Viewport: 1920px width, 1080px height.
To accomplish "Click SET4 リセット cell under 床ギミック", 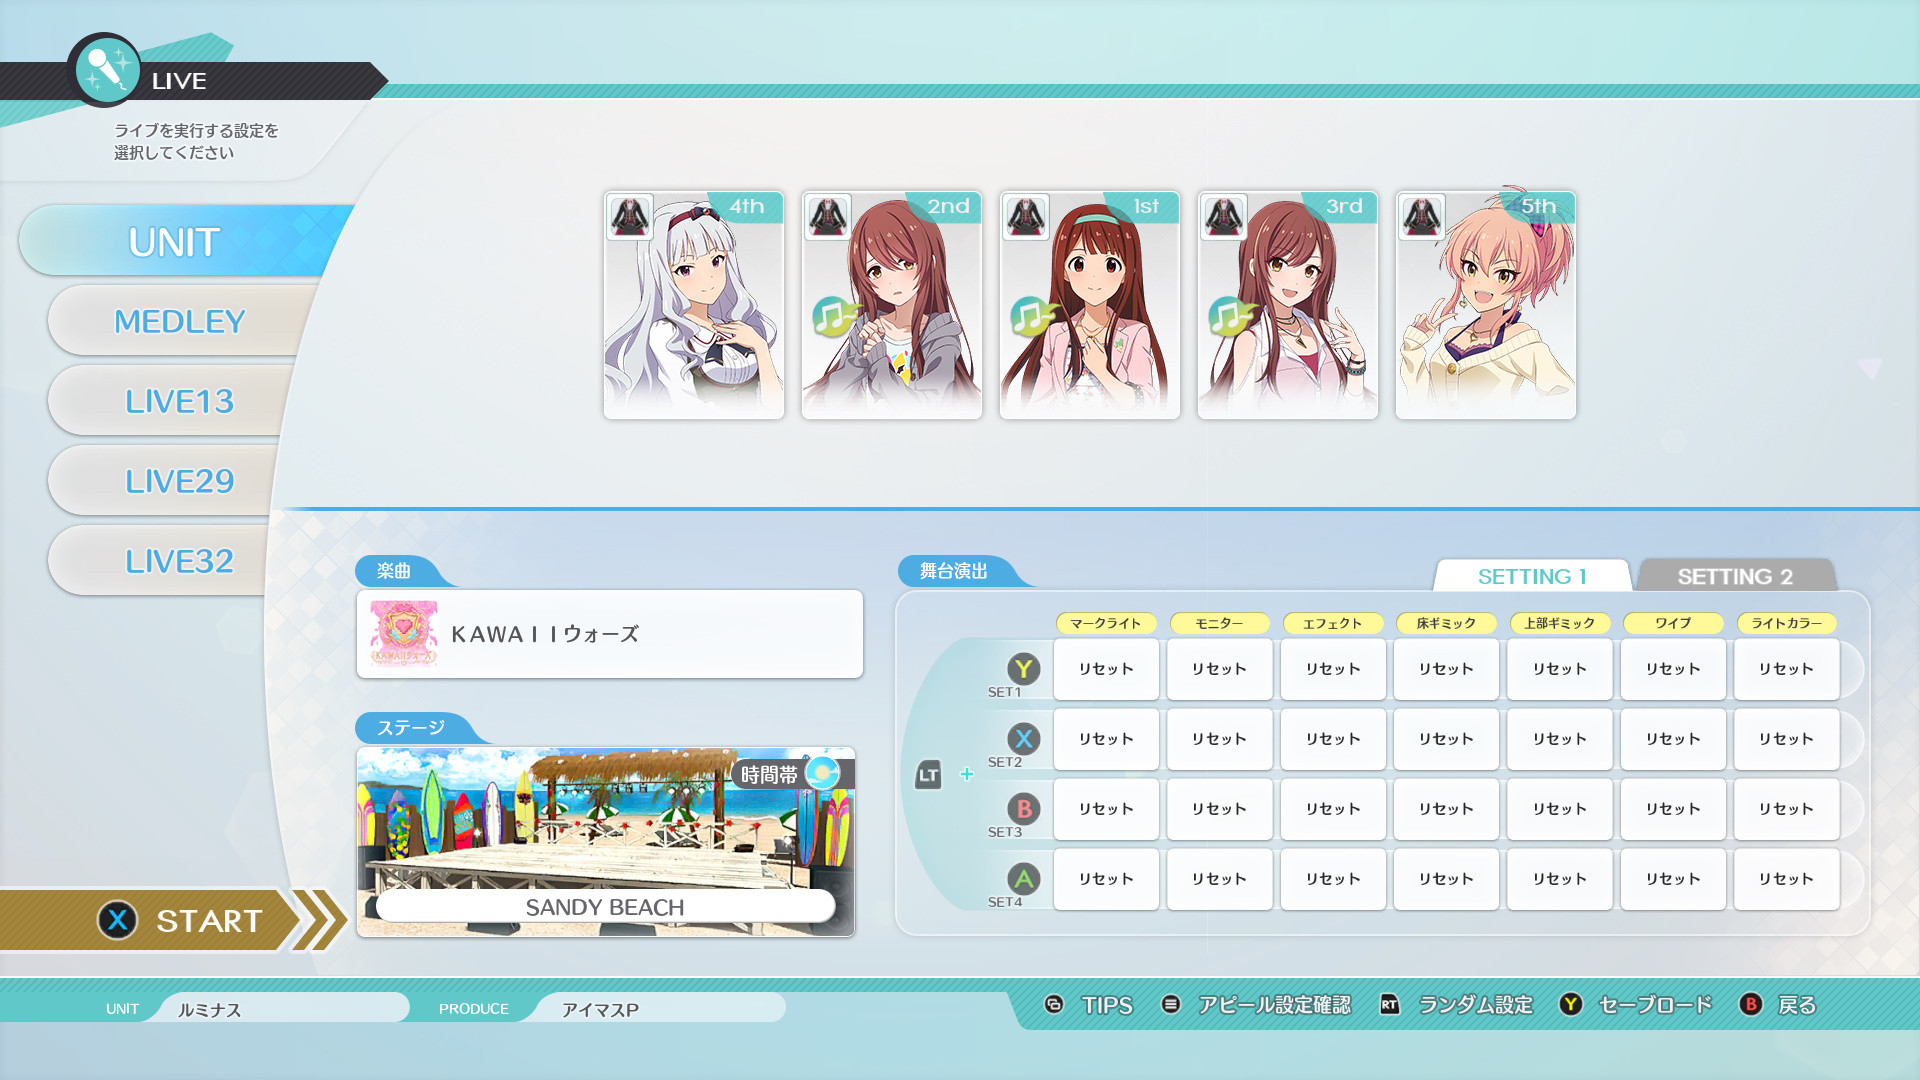I will coord(1446,879).
